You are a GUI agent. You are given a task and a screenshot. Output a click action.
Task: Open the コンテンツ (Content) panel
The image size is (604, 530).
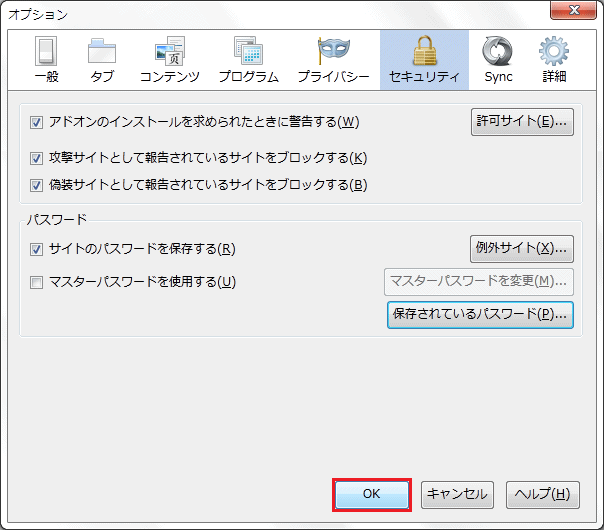pos(170,59)
